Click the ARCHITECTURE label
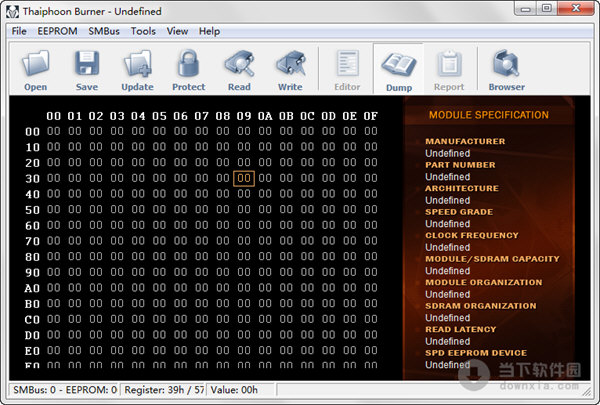This screenshot has width=600, height=405. (x=462, y=188)
